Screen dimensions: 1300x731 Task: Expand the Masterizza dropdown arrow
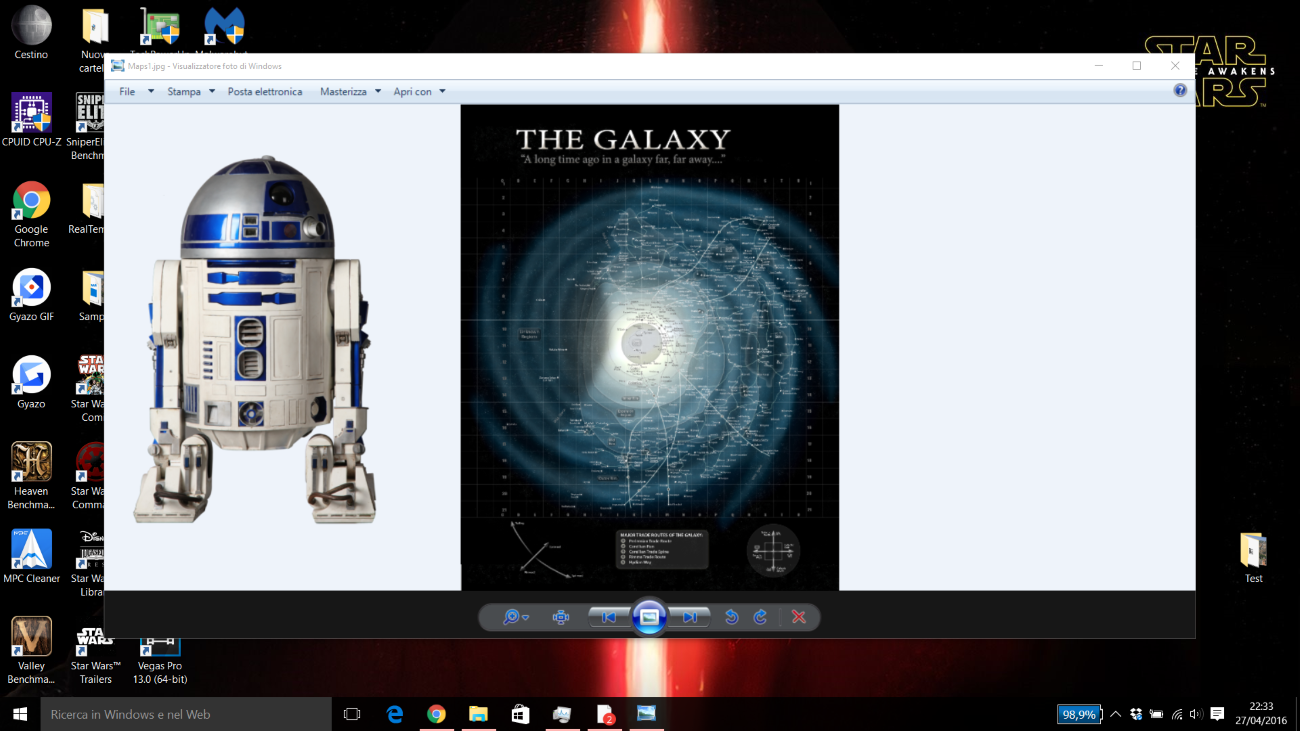coord(378,92)
